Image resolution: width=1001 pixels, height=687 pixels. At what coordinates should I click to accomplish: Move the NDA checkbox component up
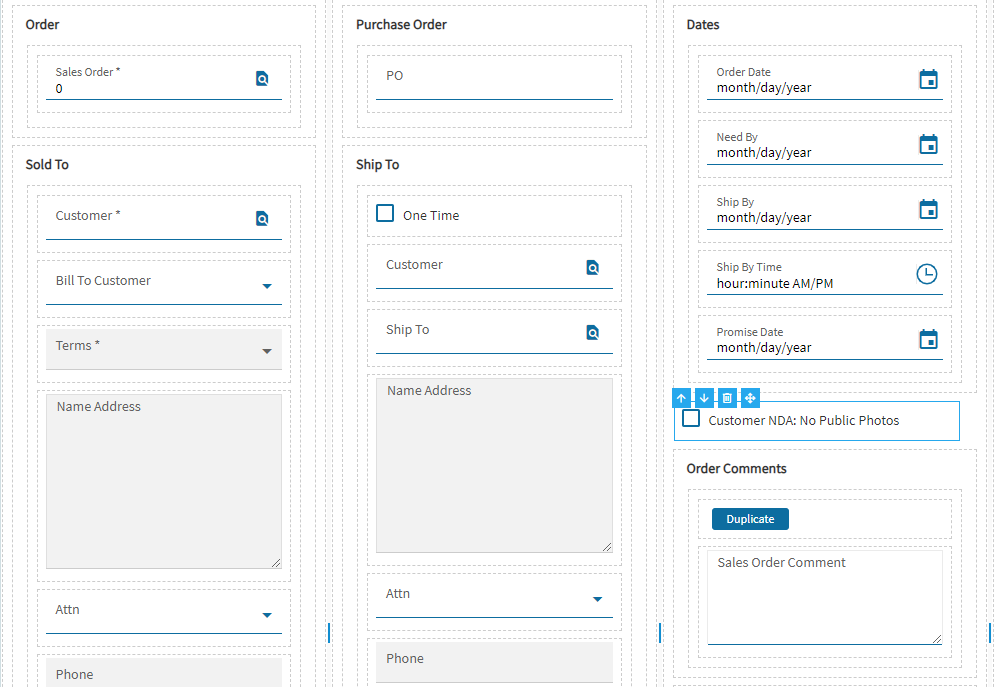point(681,398)
